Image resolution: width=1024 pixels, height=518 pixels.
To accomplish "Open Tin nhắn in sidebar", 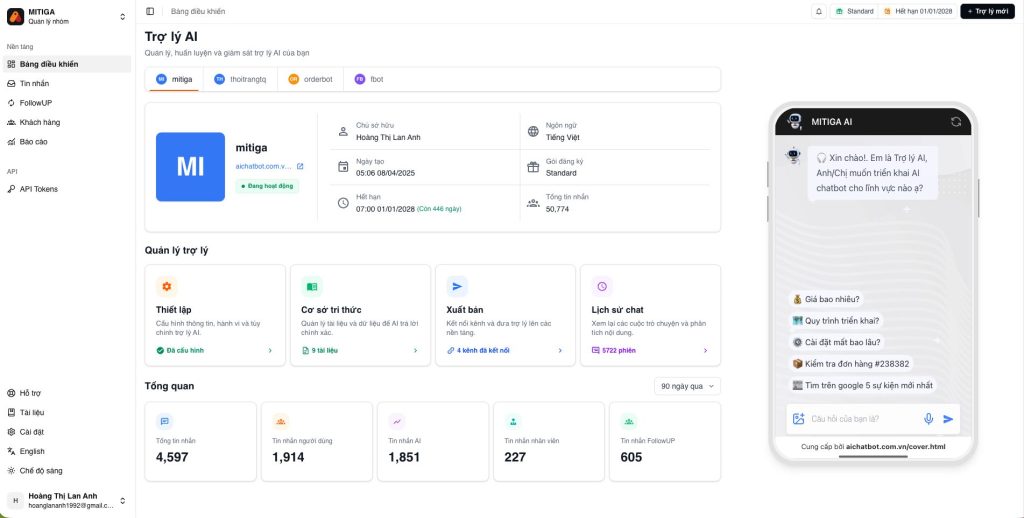I will pyautogui.click(x=67, y=84).
